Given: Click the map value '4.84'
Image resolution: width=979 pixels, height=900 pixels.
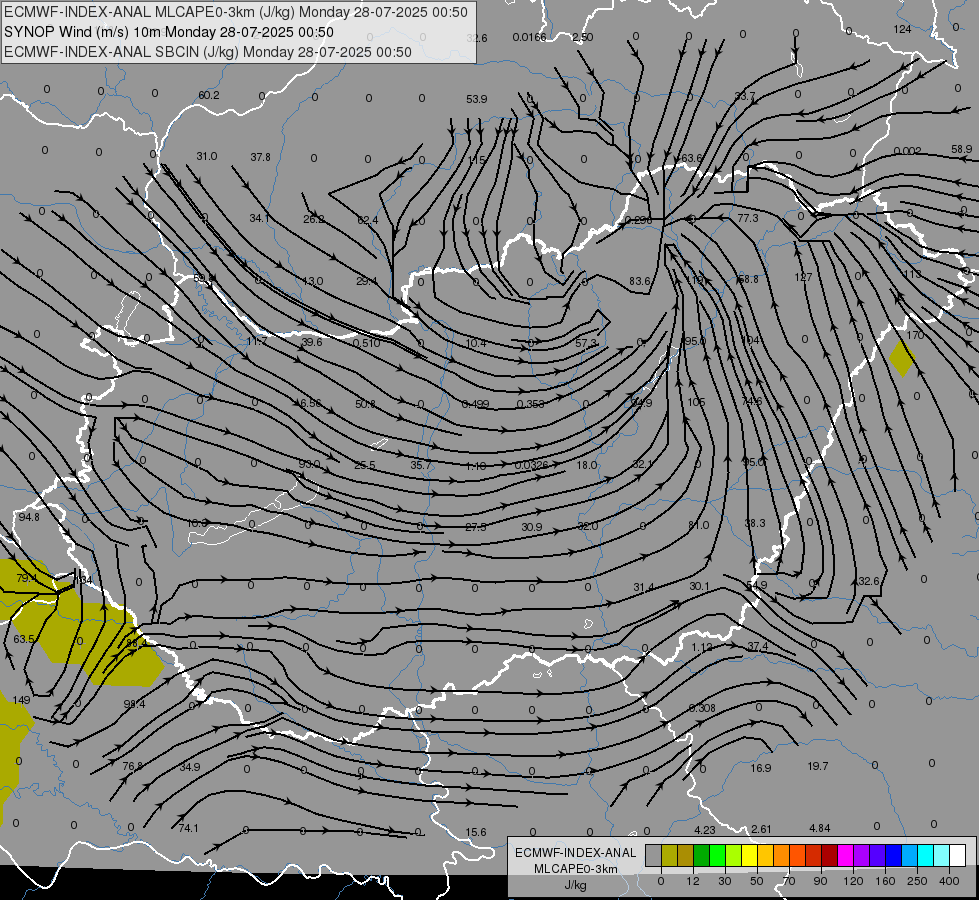Looking at the screenshot, I should tap(820, 828).
